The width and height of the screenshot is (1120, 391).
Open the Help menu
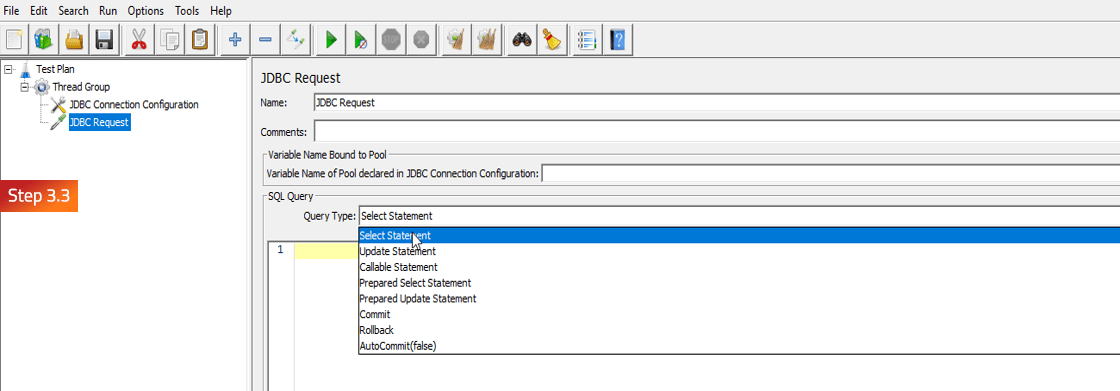[x=221, y=11]
